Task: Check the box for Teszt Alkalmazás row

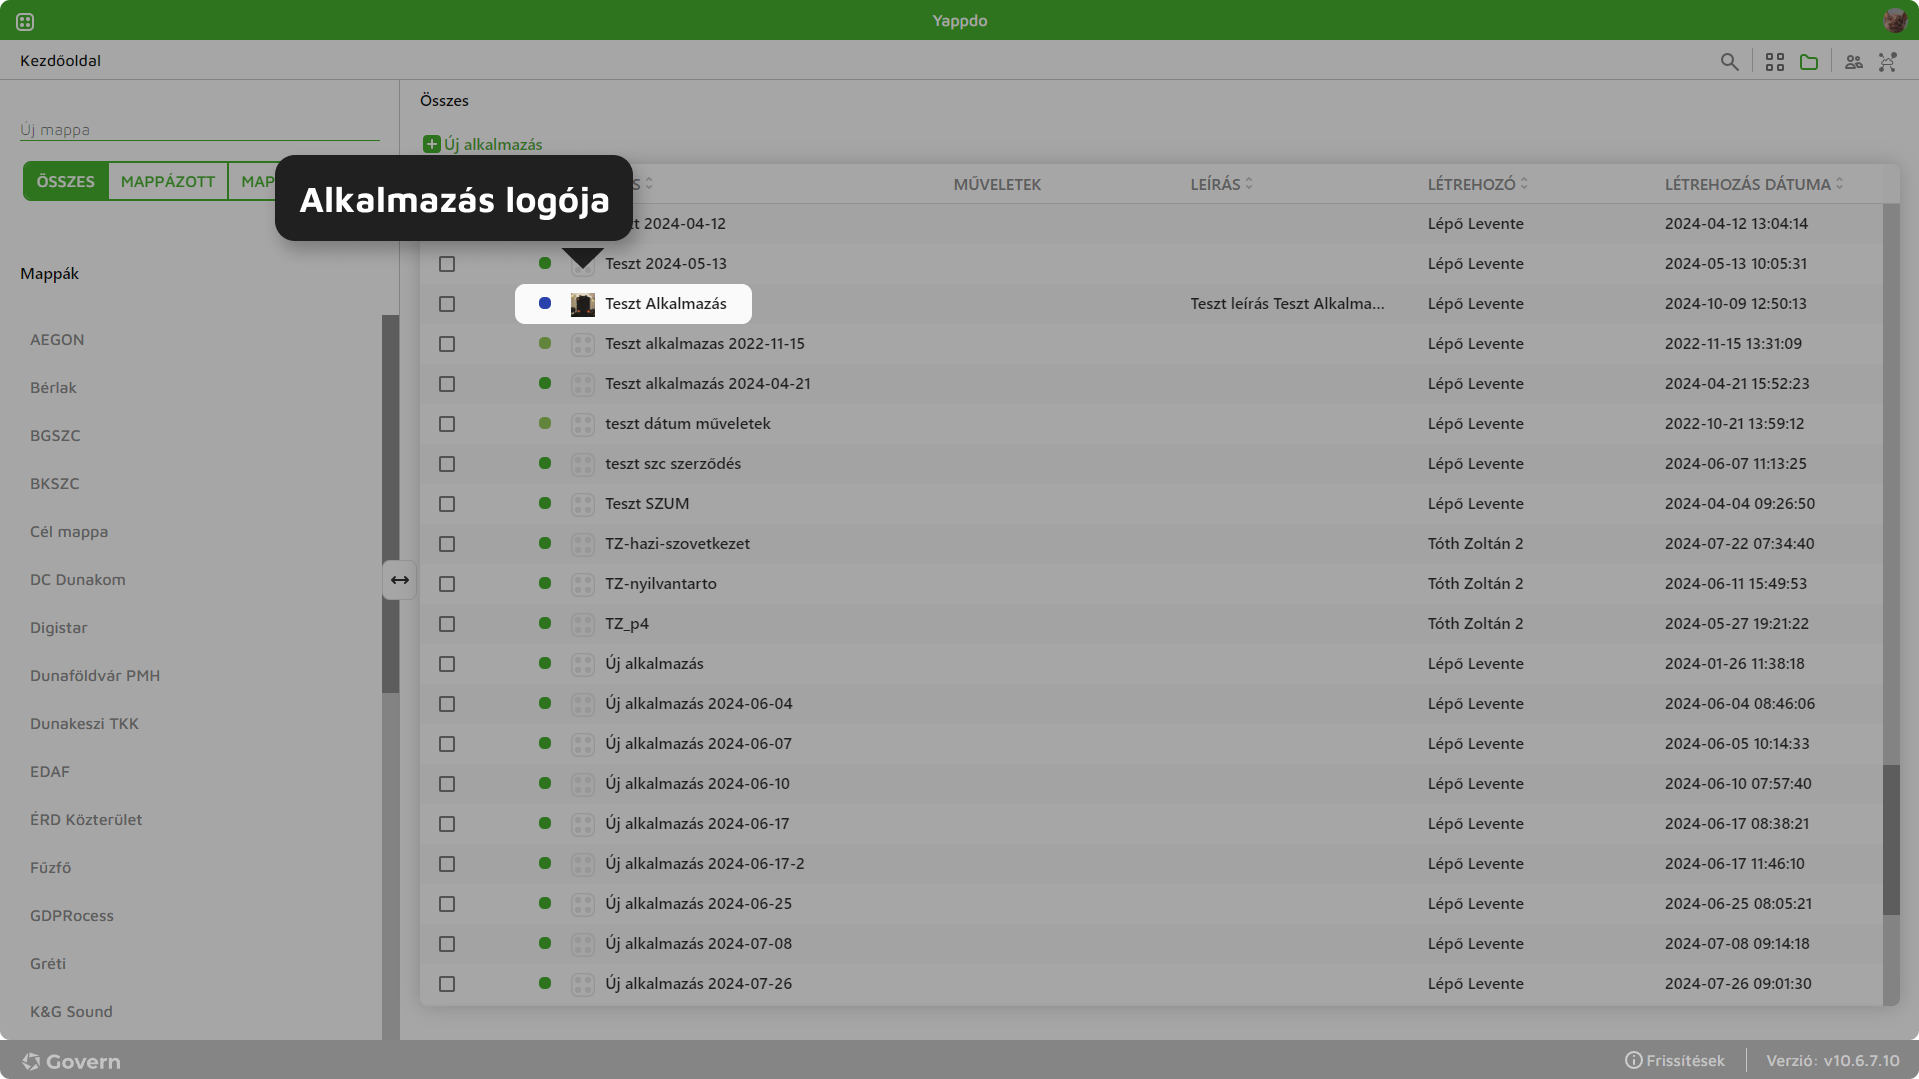Action: coord(447,304)
